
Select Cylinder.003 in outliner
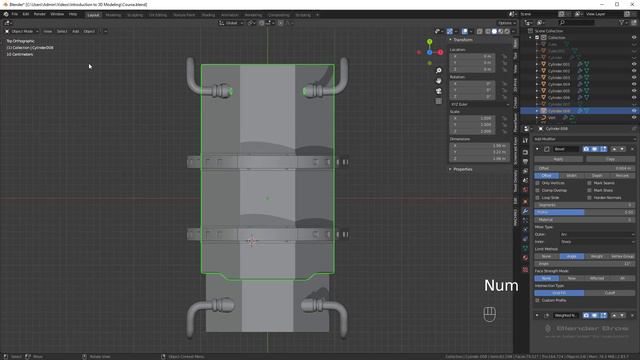click(559, 78)
